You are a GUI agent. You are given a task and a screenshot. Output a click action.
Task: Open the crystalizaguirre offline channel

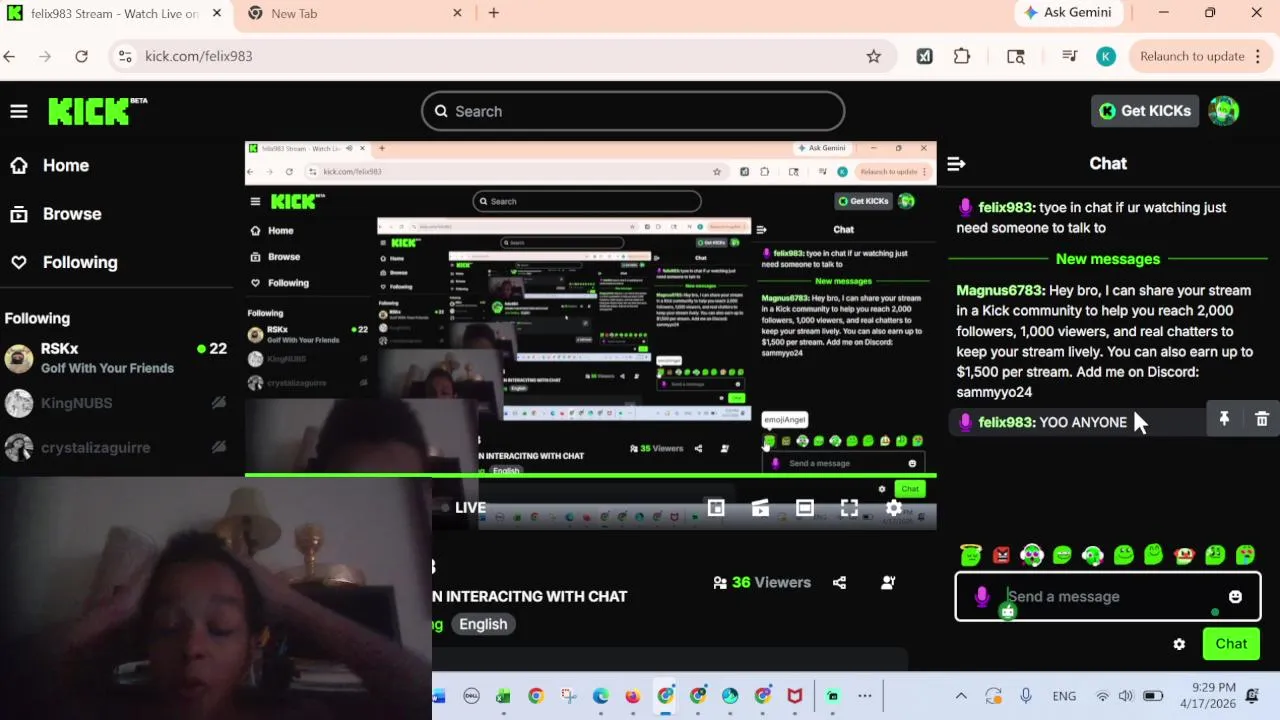click(x=116, y=447)
